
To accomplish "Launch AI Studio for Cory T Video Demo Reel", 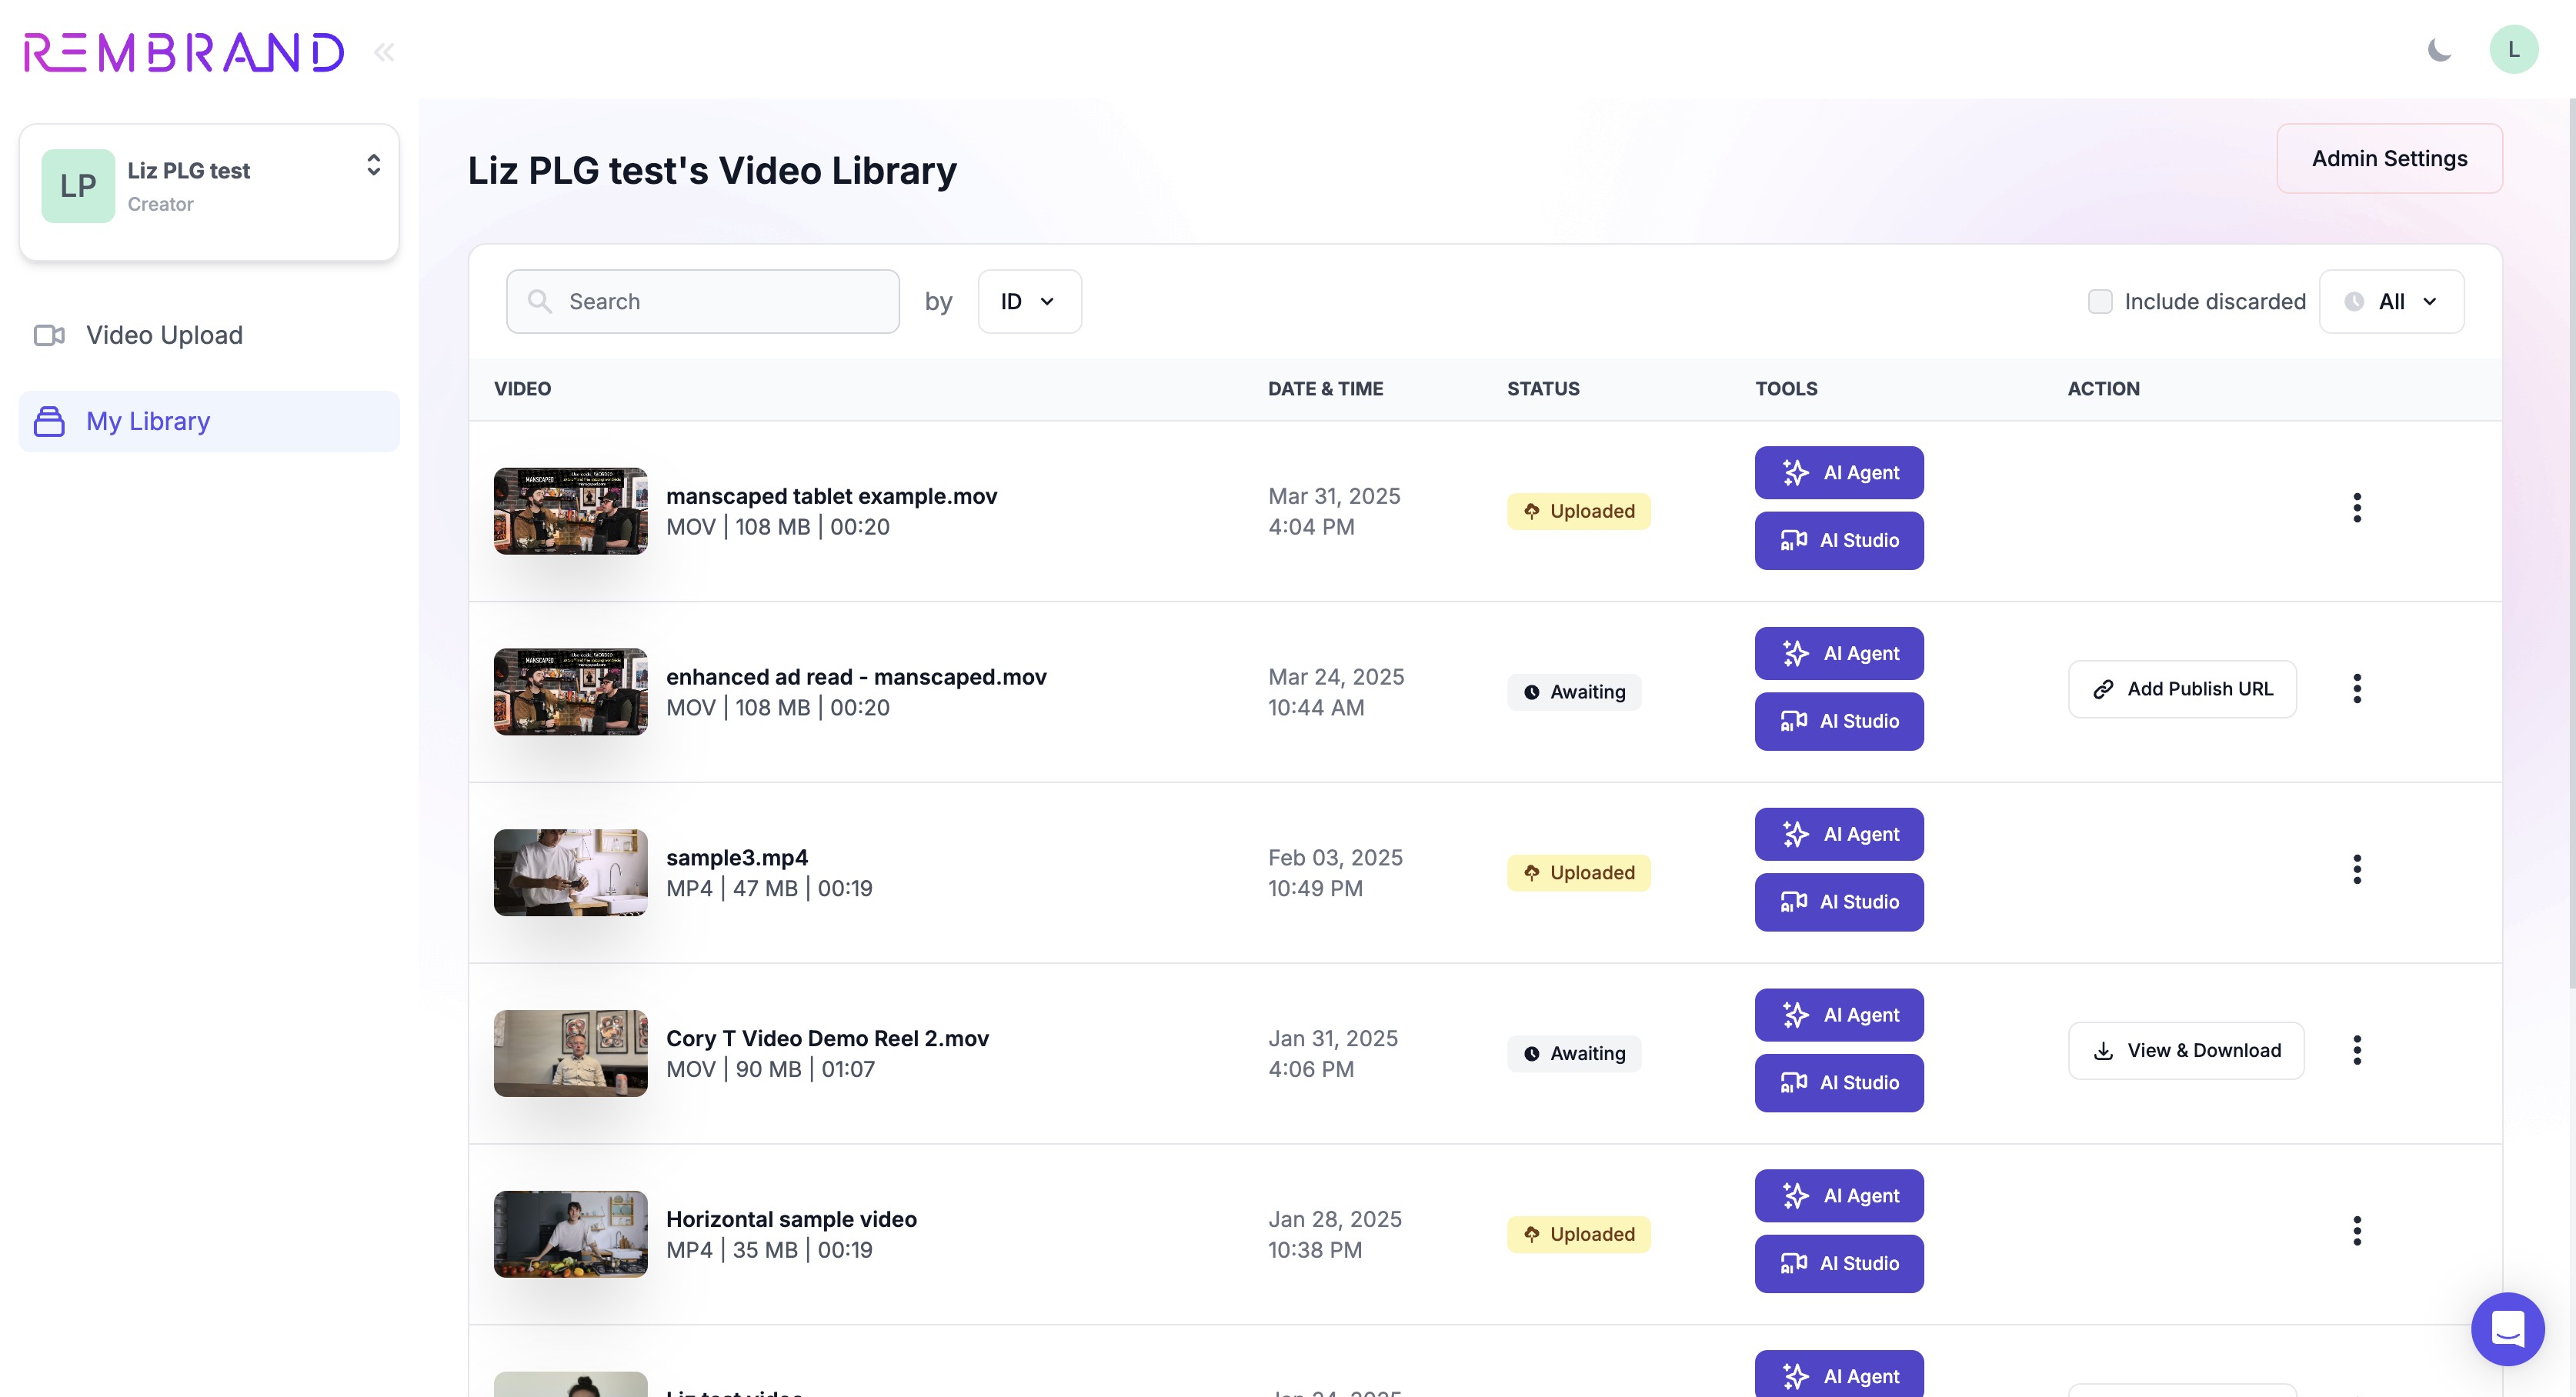I will (1839, 1083).
